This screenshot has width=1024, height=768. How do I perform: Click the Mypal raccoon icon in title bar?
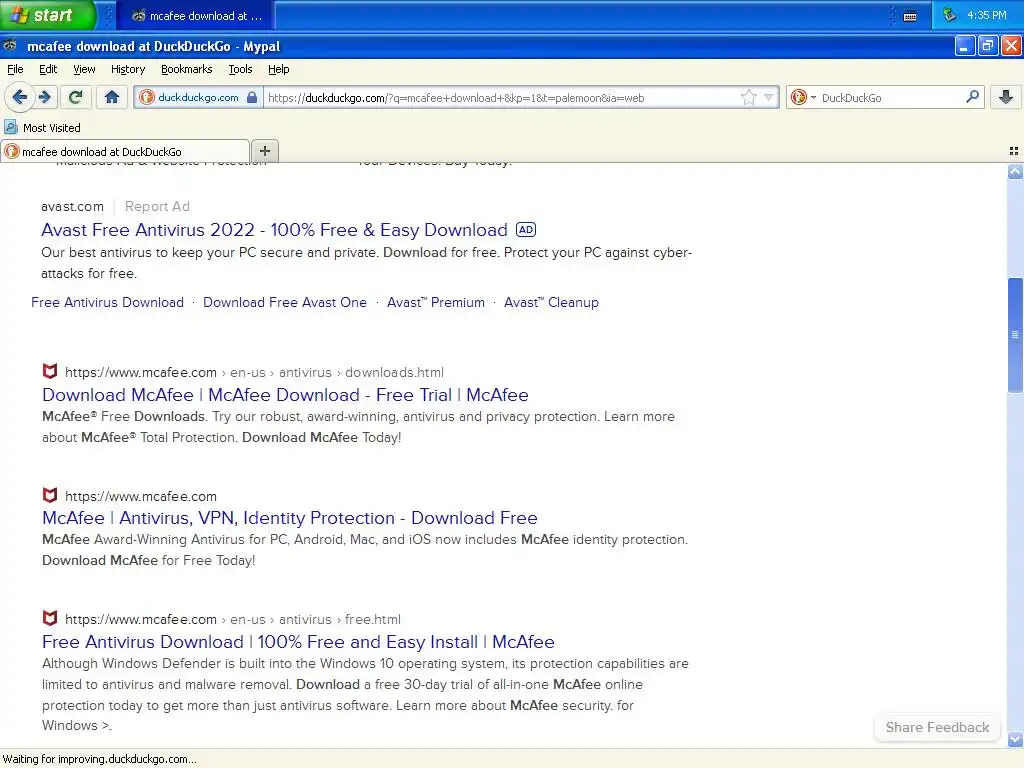pos(10,46)
